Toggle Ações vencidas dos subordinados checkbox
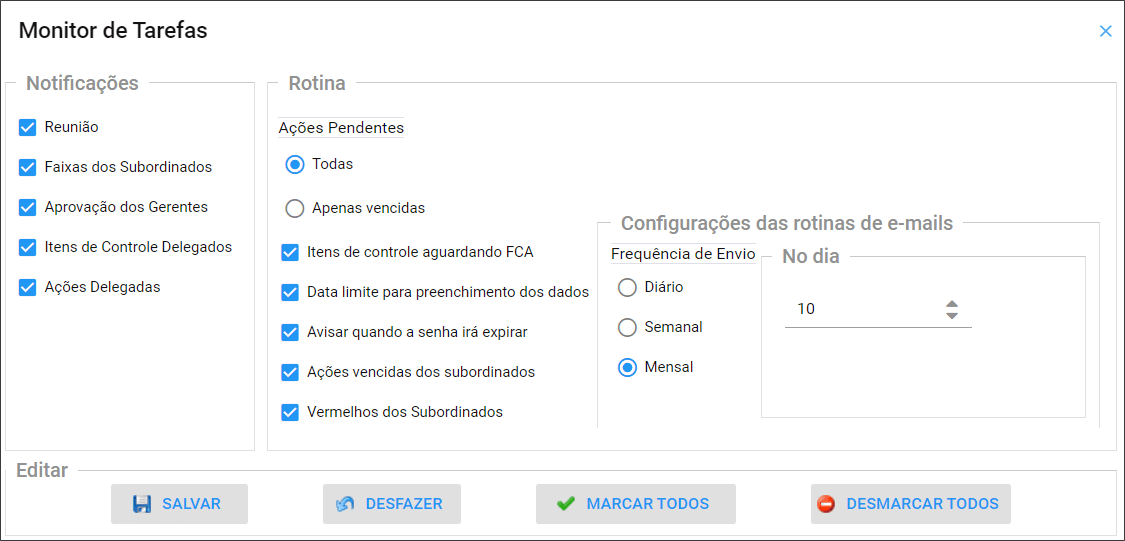 tap(290, 372)
